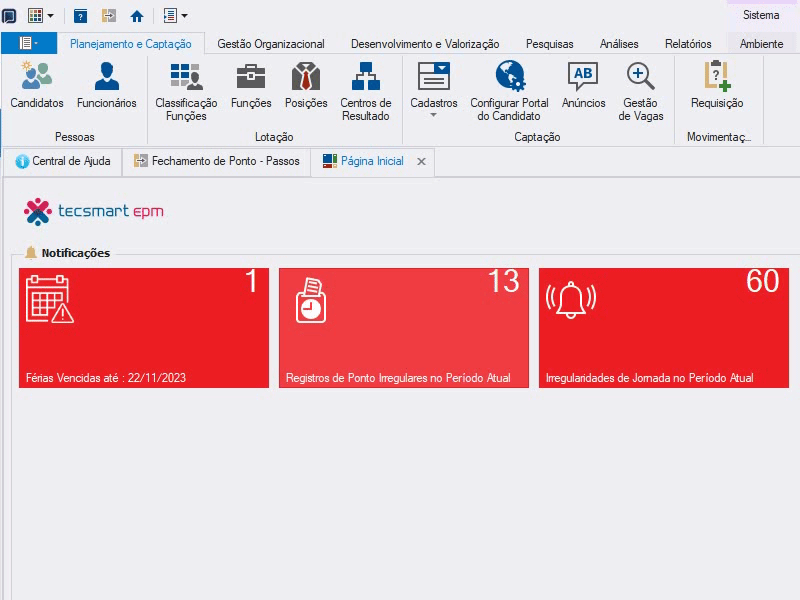Open the Posições icon

[306, 85]
